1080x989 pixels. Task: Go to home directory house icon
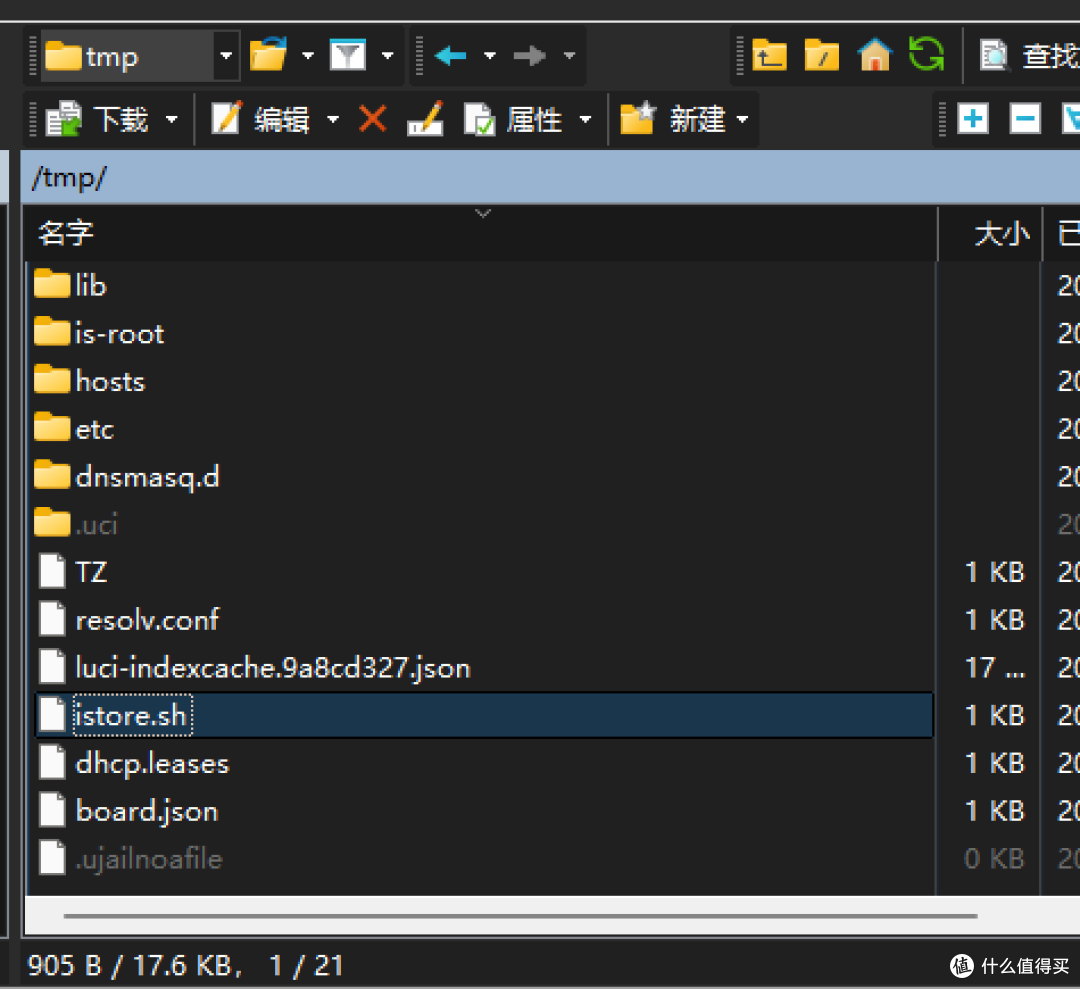pyautogui.click(x=875, y=56)
